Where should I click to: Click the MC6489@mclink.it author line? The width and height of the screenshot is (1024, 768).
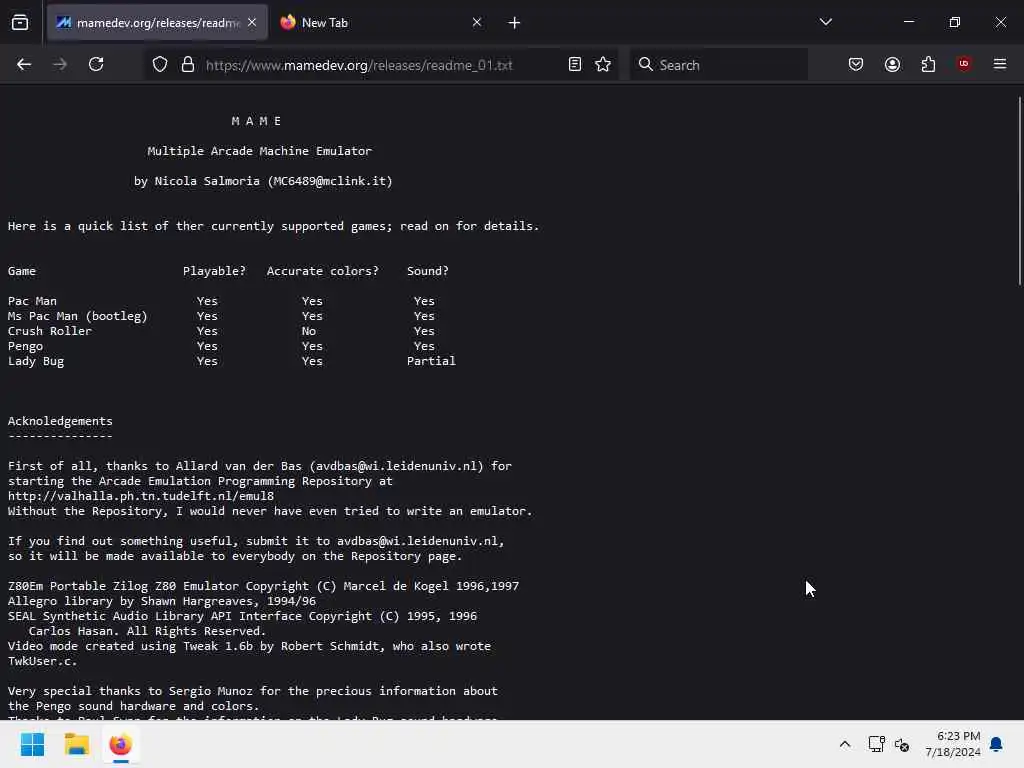pos(263,181)
